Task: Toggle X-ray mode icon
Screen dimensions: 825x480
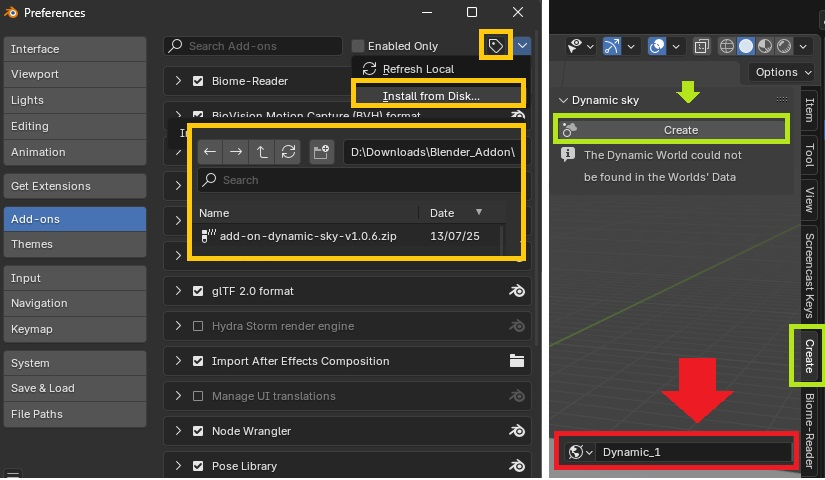Action: (701, 46)
